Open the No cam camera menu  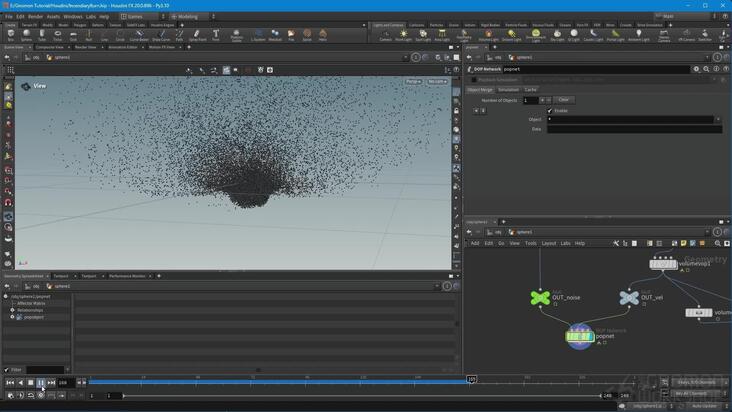(437, 82)
